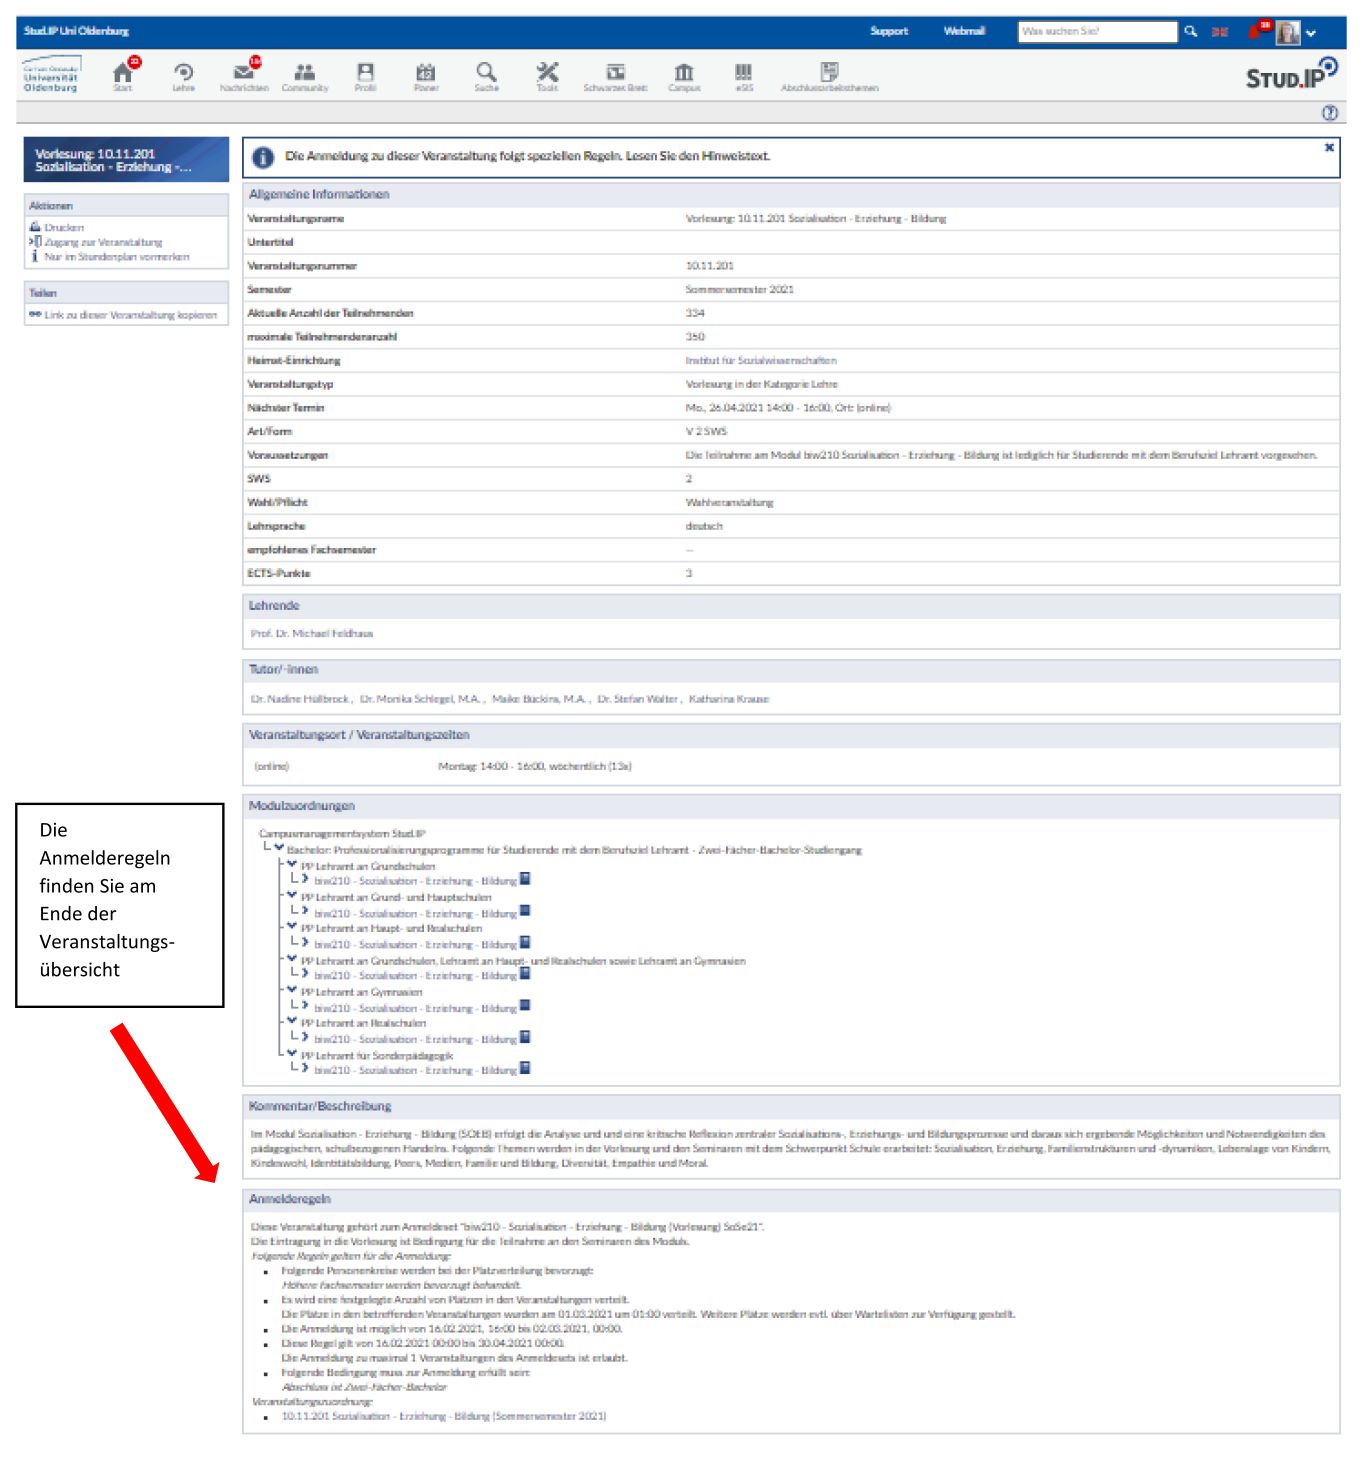
Task: Select the 'Wahlveranstaltung' value
Action: tap(729, 502)
